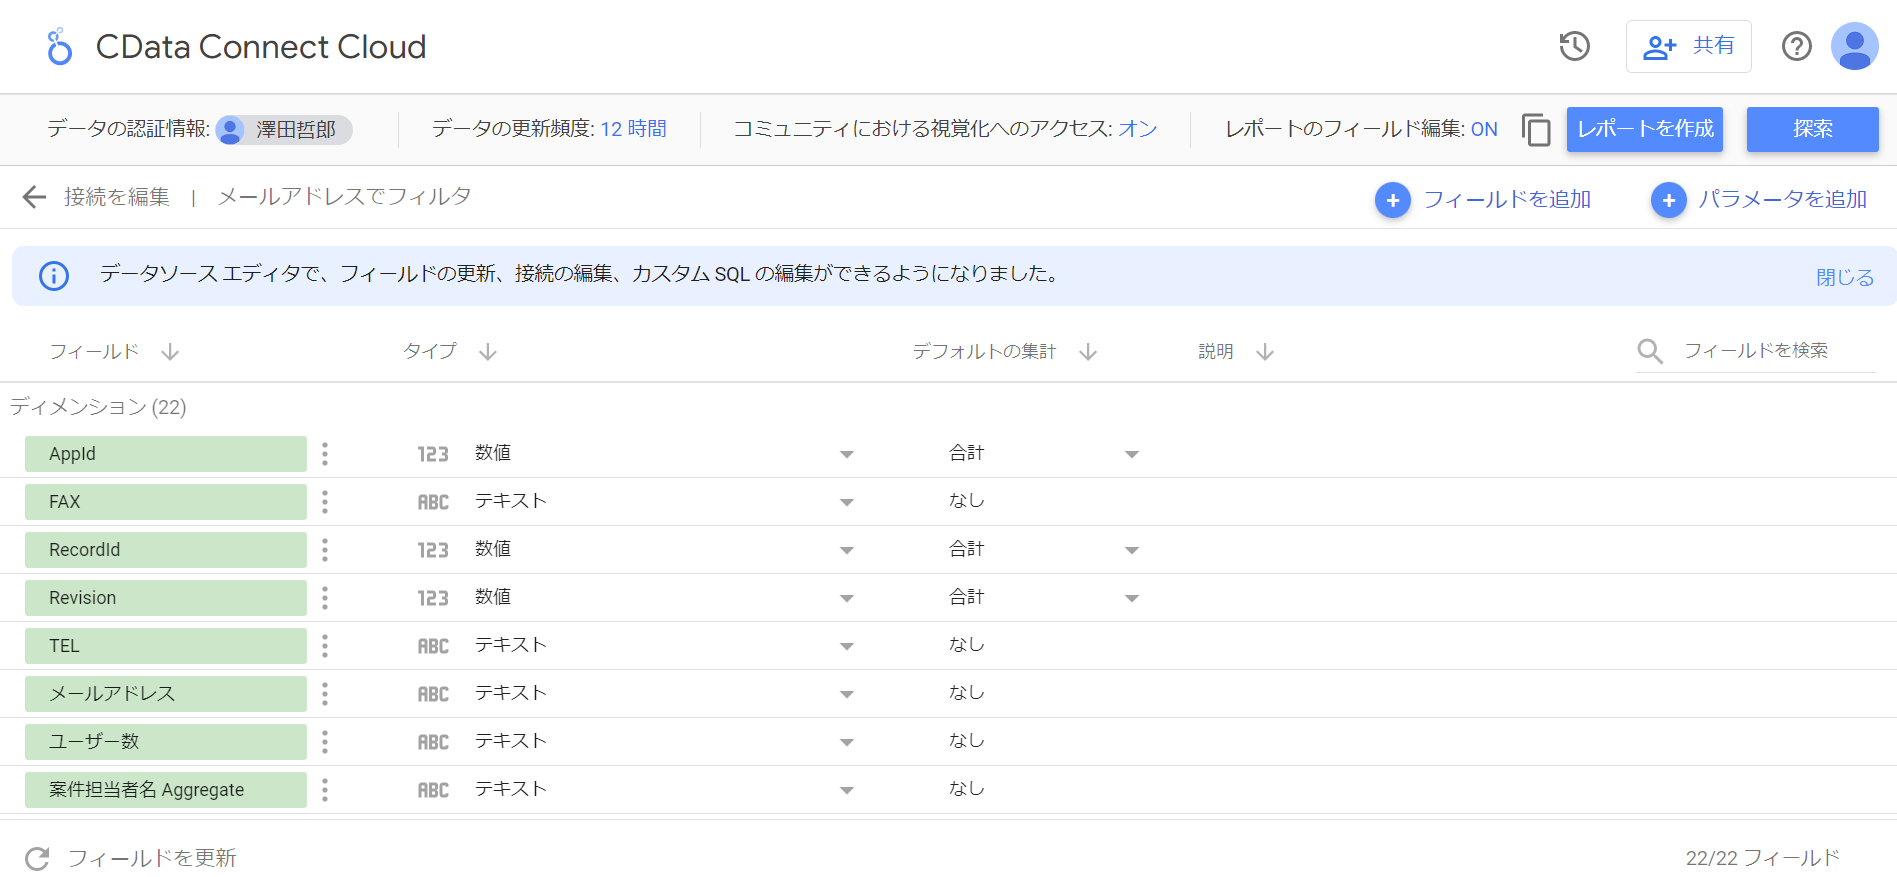Image resolution: width=1897 pixels, height=877 pixels.
Task: Click the search magnifier icon
Action: click(x=1650, y=351)
